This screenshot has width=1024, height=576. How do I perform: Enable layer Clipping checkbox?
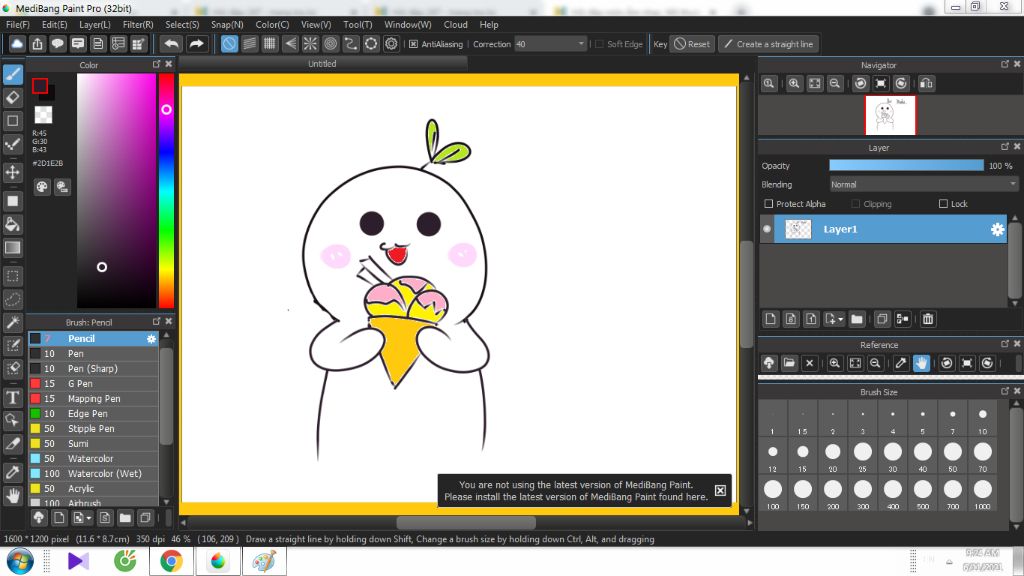856,204
